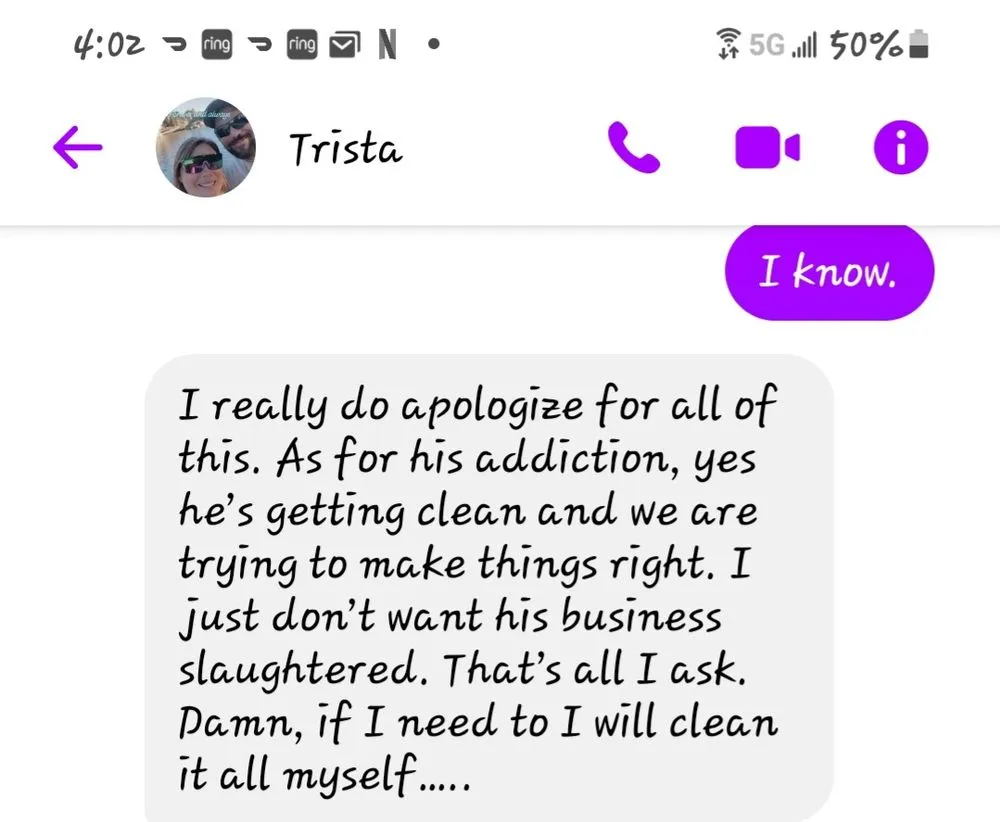Tap the missed call arrow before first ring icon
The image size is (1000, 822).
click(x=174, y=45)
